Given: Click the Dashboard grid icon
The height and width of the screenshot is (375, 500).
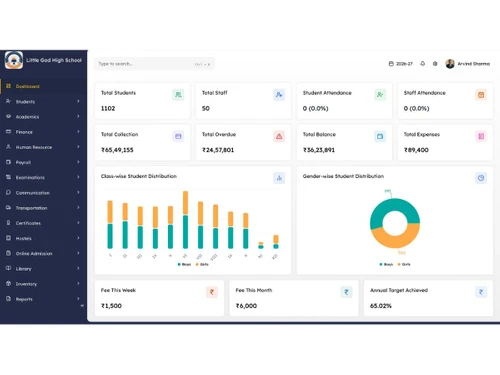Looking at the screenshot, I should click(x=8, y=86).
